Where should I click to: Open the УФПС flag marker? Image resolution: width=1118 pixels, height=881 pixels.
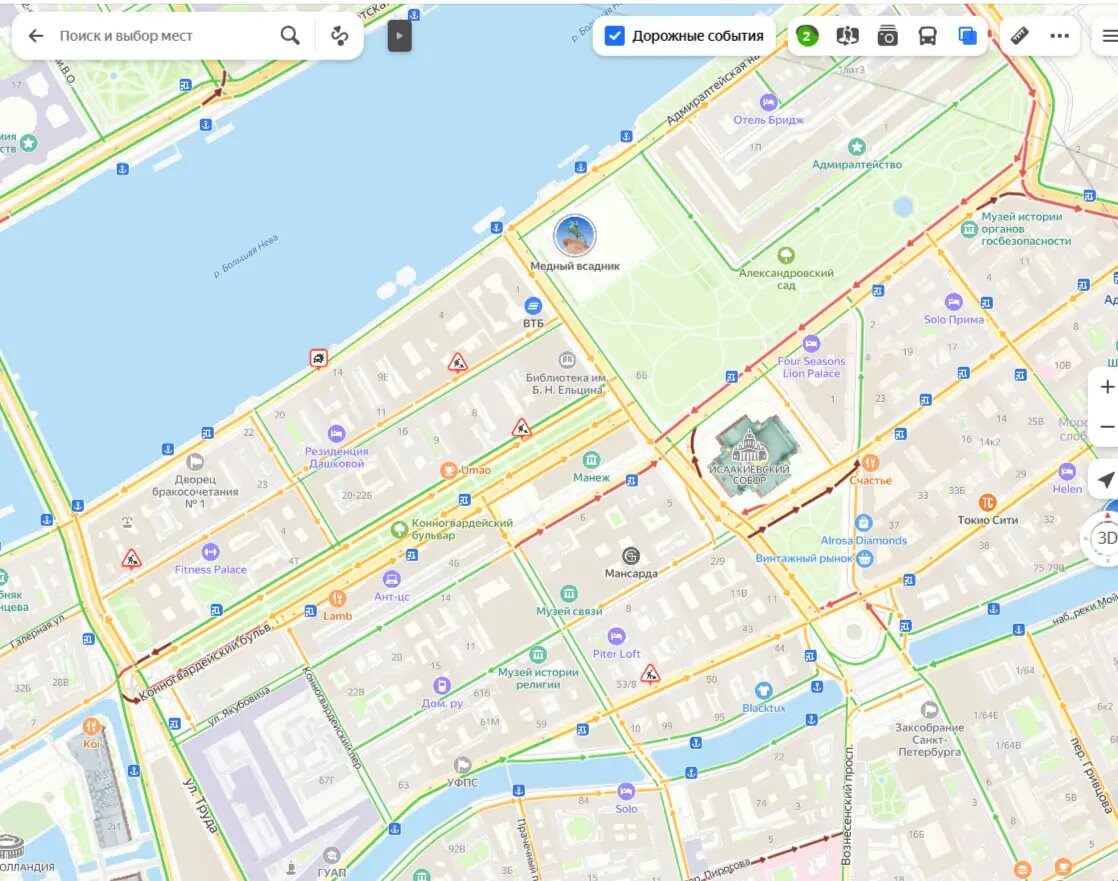tap(462, 765)
